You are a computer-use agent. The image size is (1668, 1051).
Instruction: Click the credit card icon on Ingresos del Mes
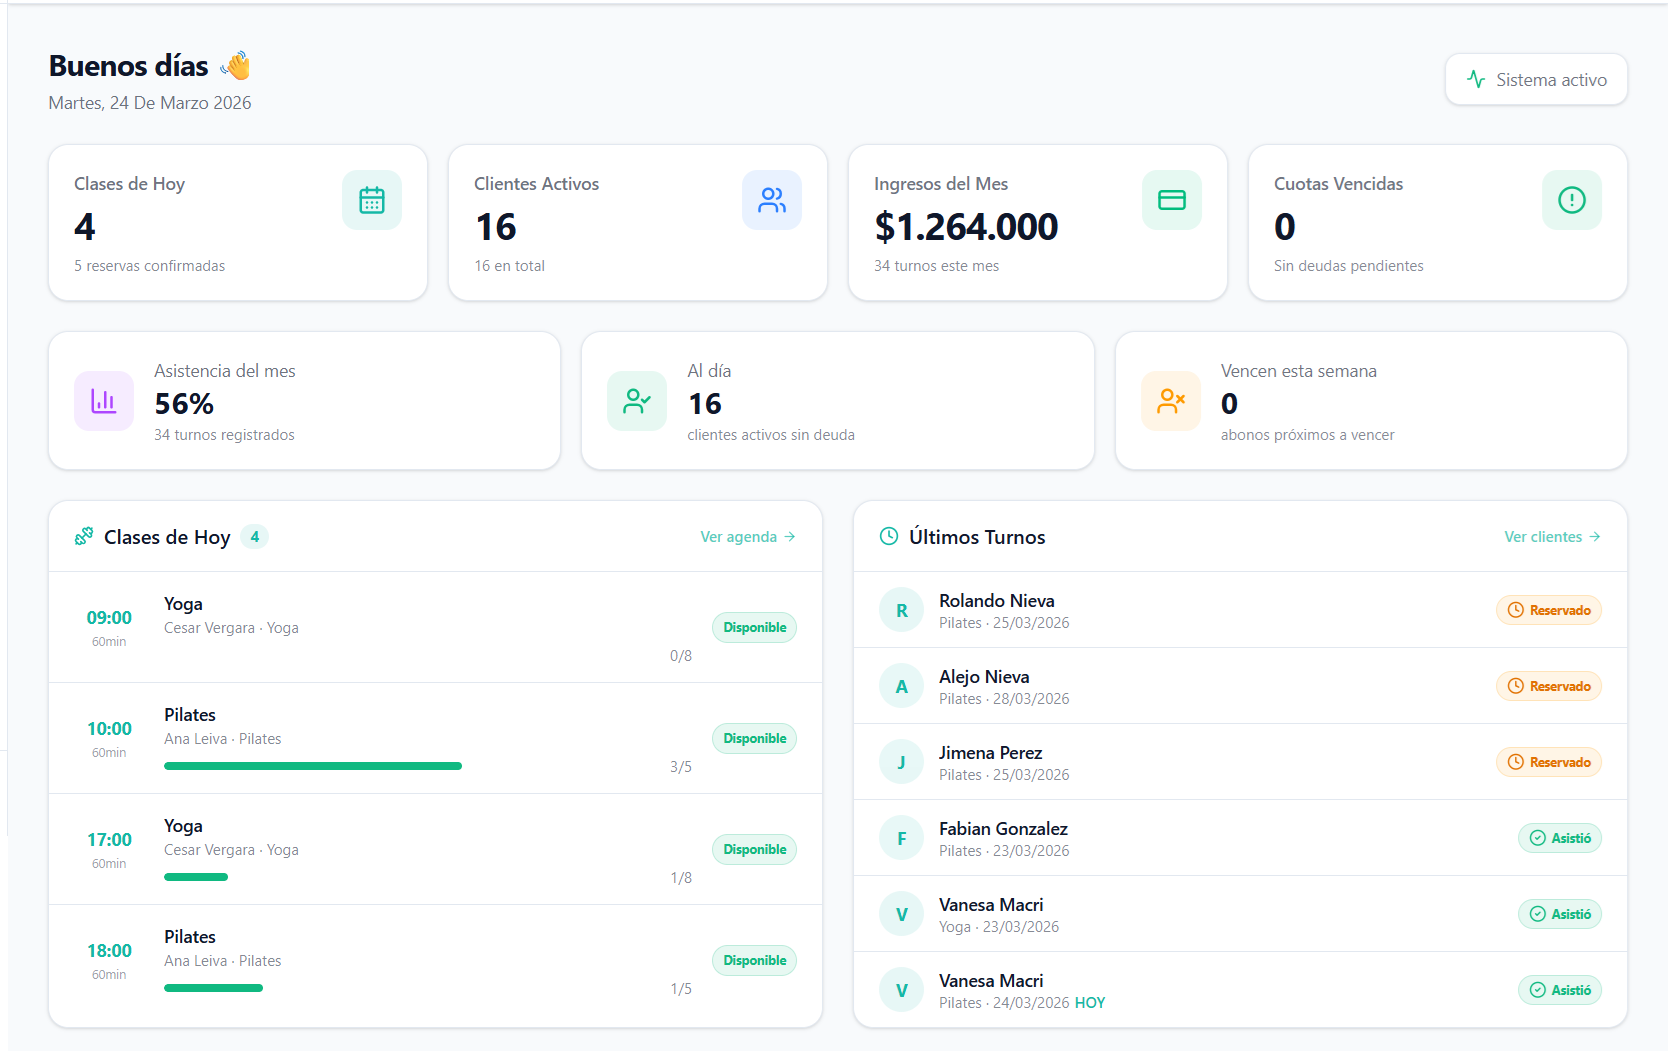click(x=1171, y=200)
